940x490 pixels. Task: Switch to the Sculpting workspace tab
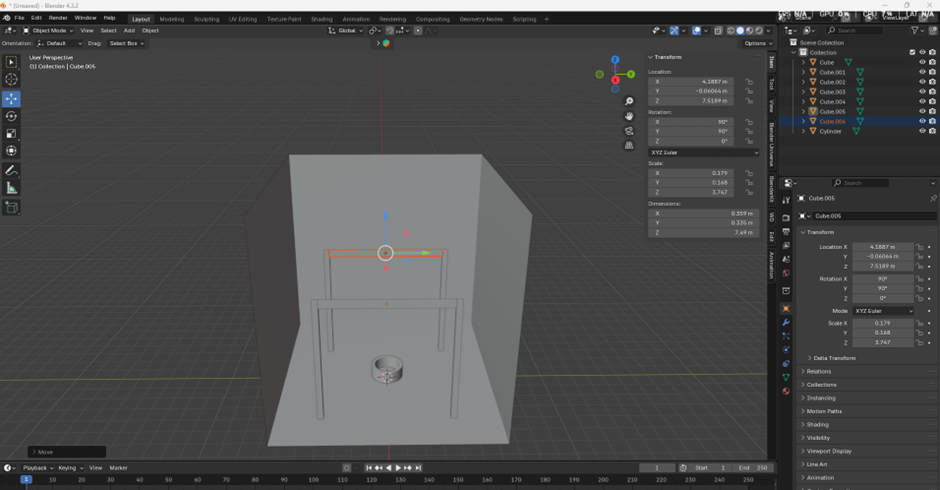pyautogui.click(x=206, y=18)
